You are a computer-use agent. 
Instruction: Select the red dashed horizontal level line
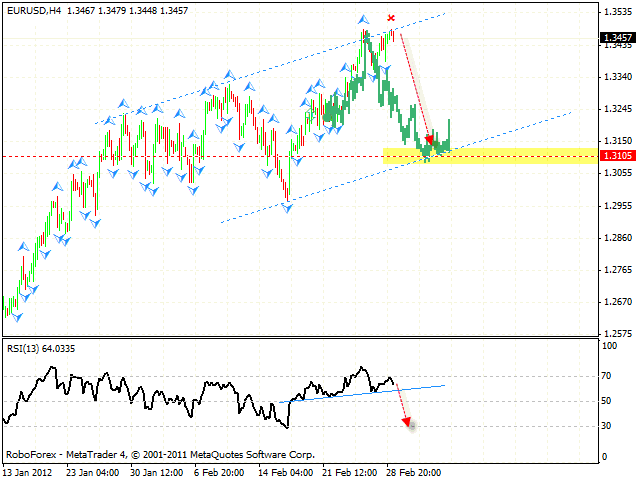[200, 157]
